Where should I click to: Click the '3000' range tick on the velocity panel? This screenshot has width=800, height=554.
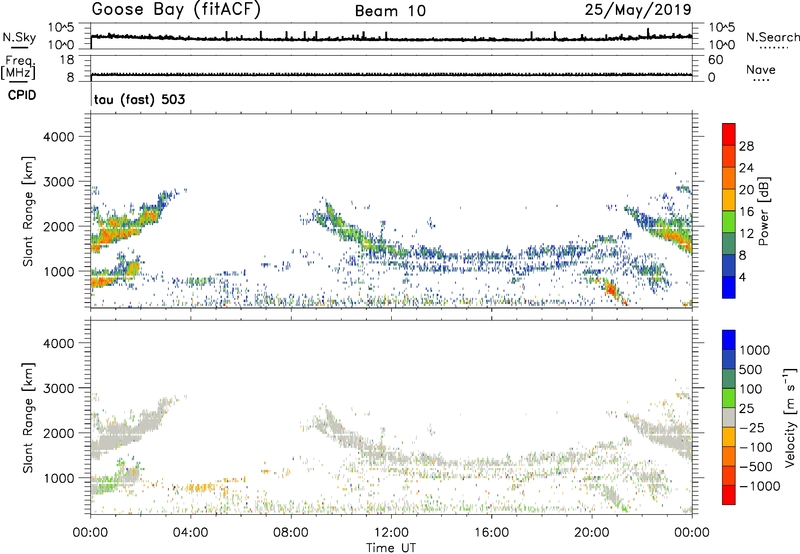(58, 388)
